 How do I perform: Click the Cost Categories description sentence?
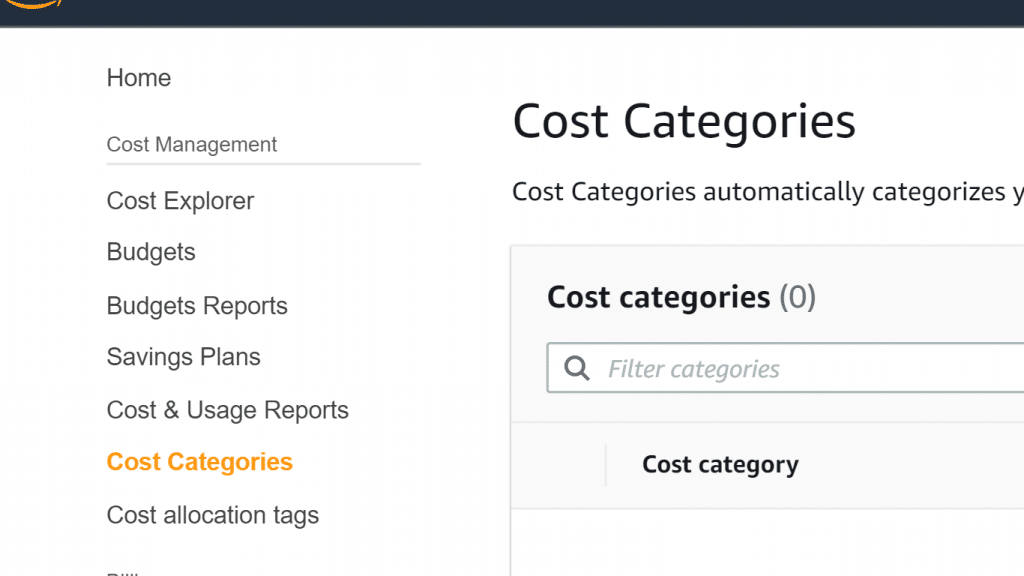coord(767,192)
